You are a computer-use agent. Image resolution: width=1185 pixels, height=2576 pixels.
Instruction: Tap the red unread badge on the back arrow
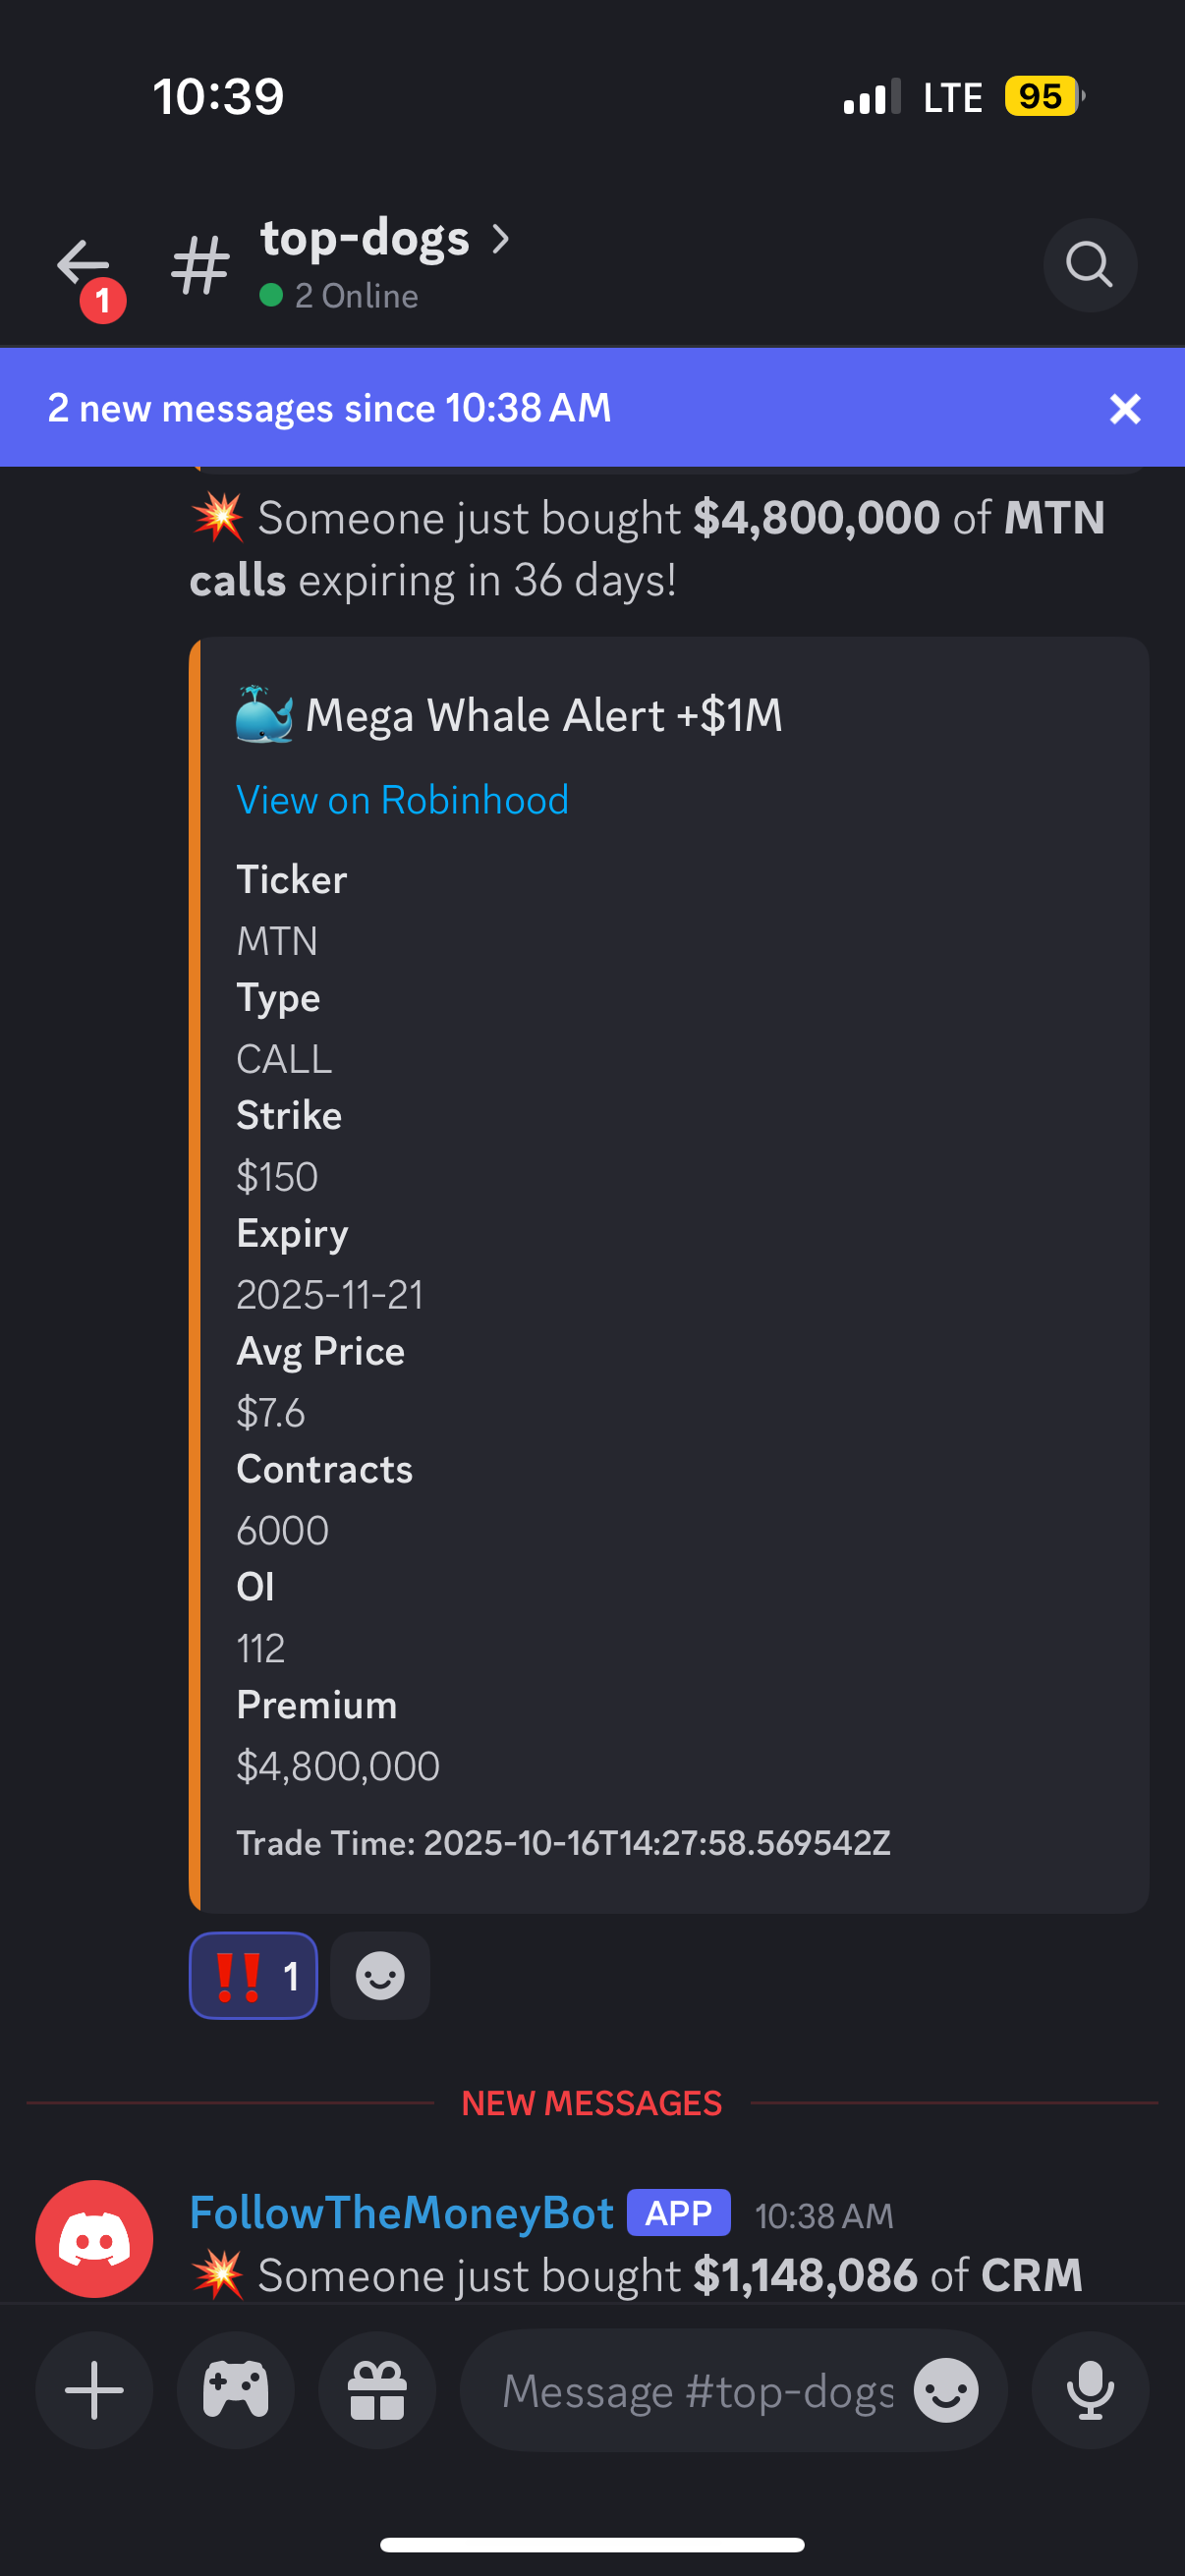click(102, 300)
